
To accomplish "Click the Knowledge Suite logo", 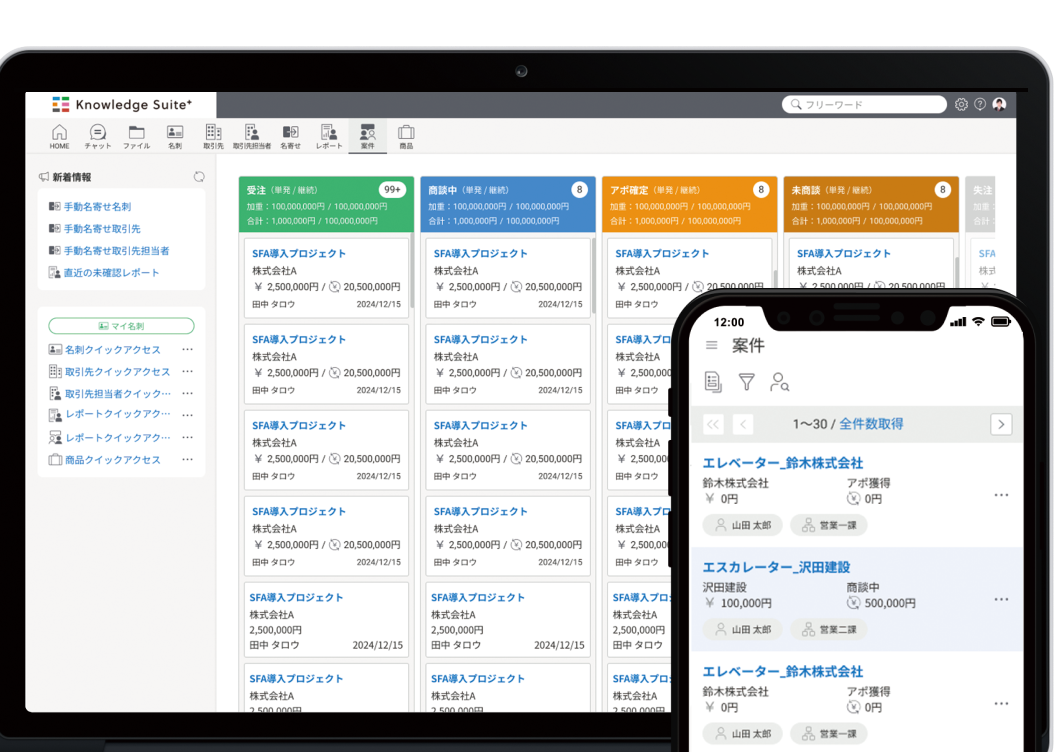I will pyautogui.click(x=122, y=104).
